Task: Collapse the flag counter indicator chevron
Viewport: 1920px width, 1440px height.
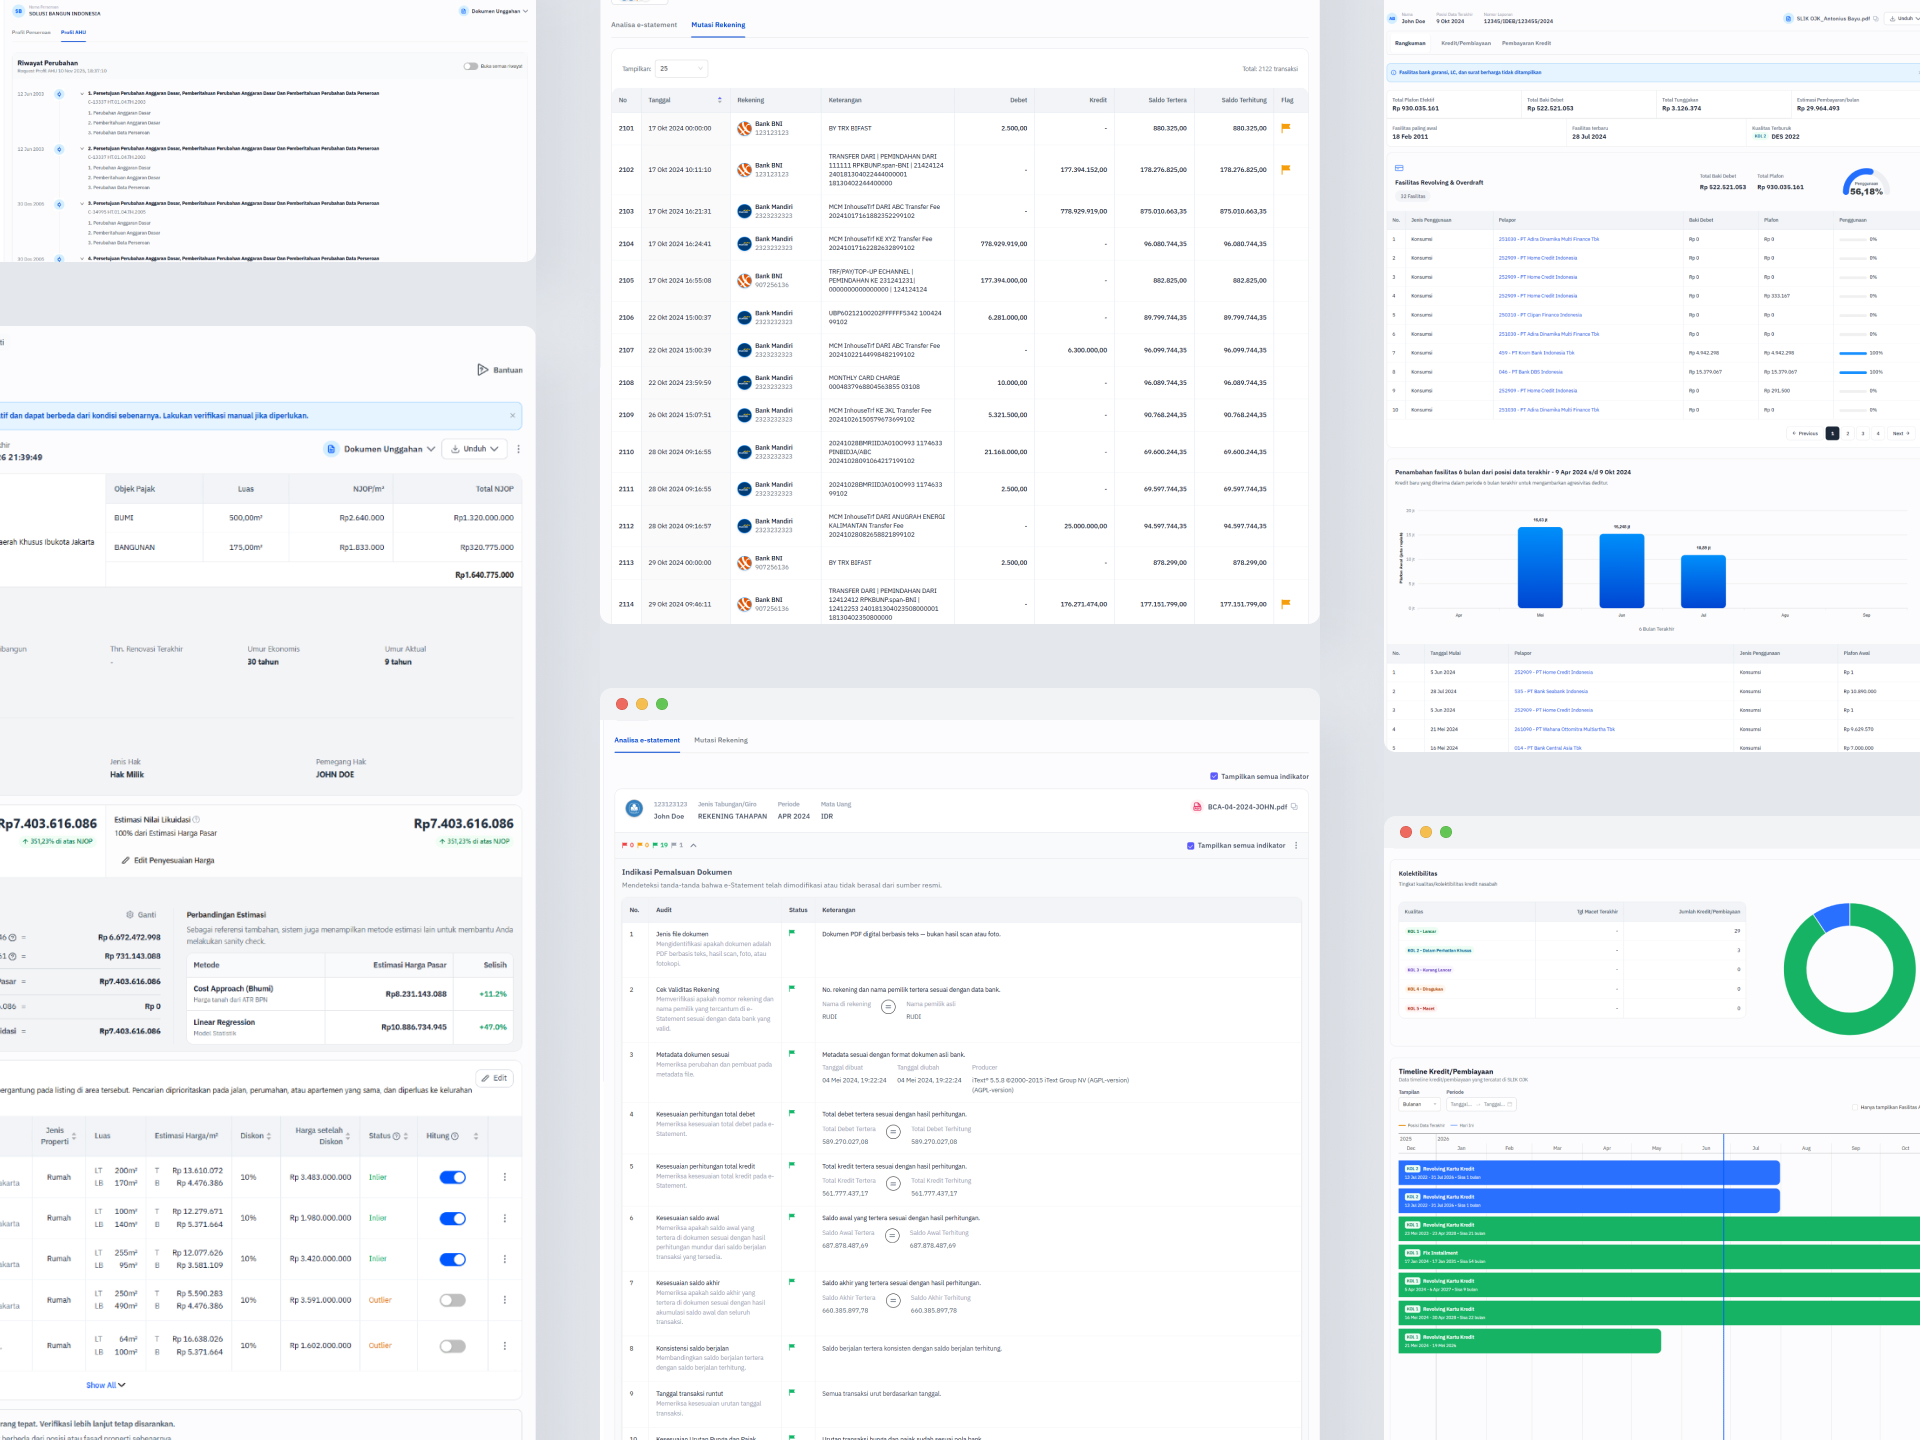Action: point(694,845)
